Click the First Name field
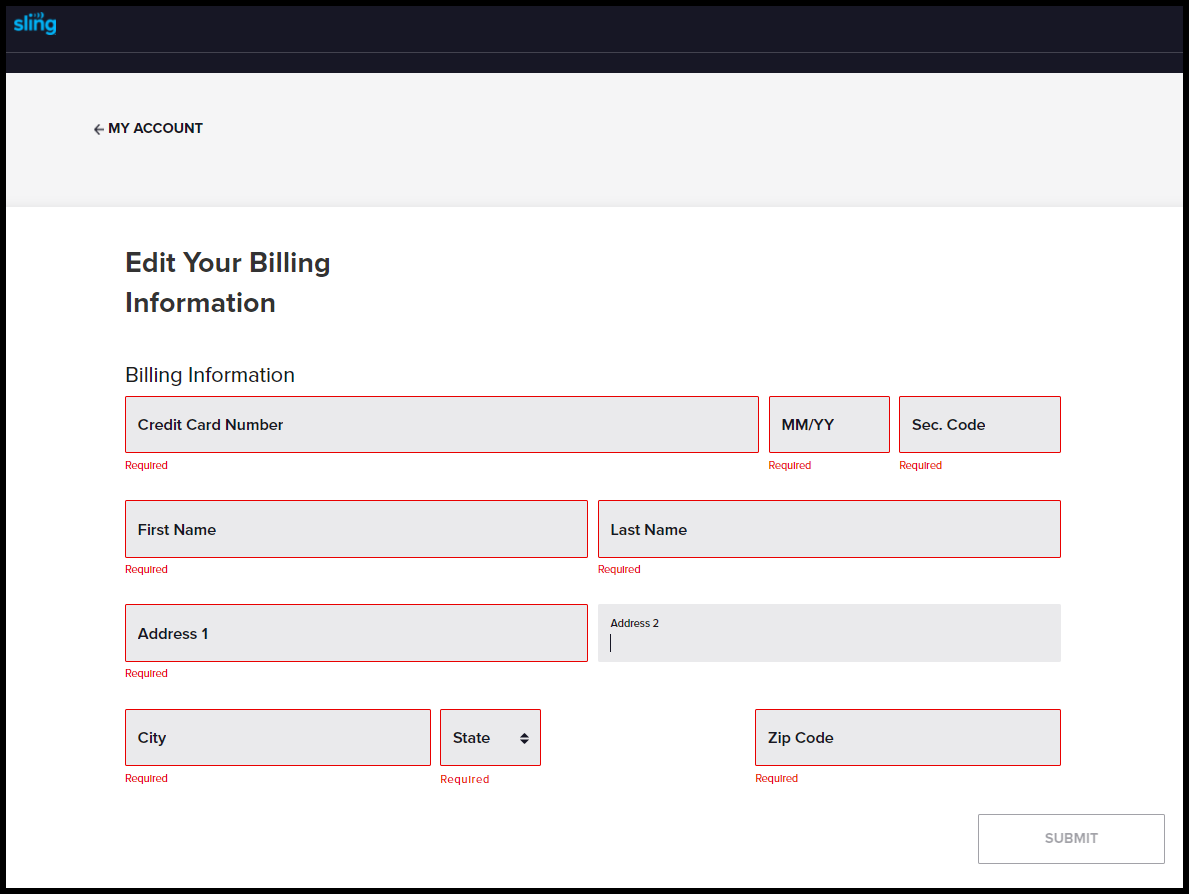This screenshot has width=1189, height=894. click(x=355, y=529)
